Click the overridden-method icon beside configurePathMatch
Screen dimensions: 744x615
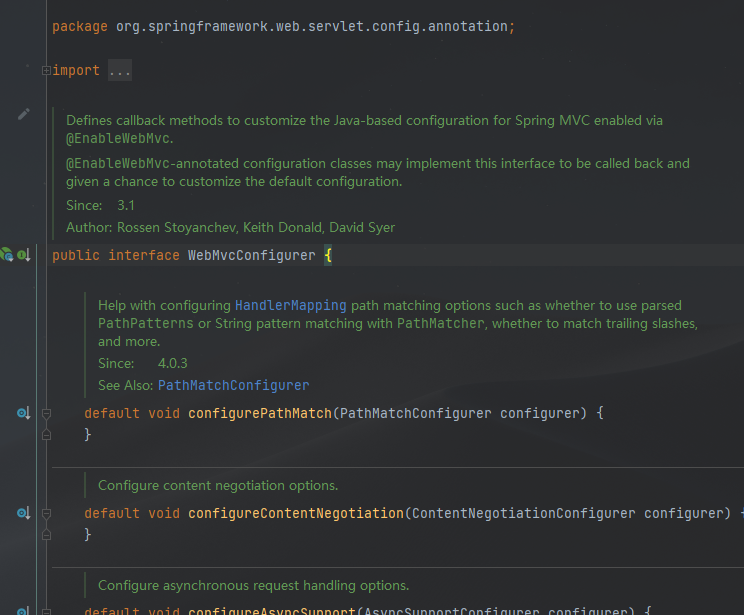[x=22, y=413]
